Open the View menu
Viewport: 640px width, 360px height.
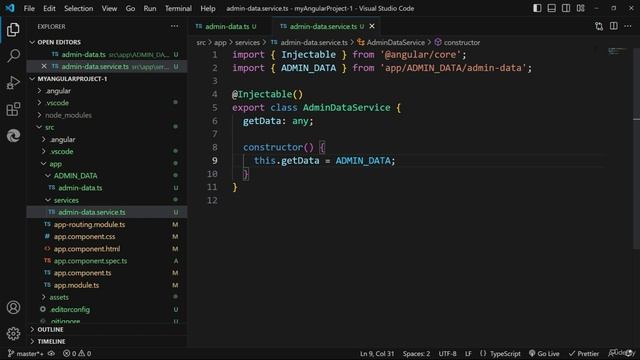click(x=109, y=8)
